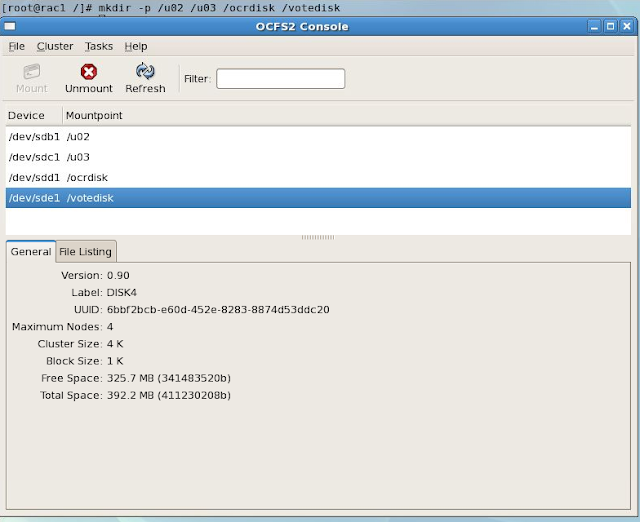This screenshot has width=640, height=522.
Task: Select the /dev/sdd1 device row
Action: [318, 178]
